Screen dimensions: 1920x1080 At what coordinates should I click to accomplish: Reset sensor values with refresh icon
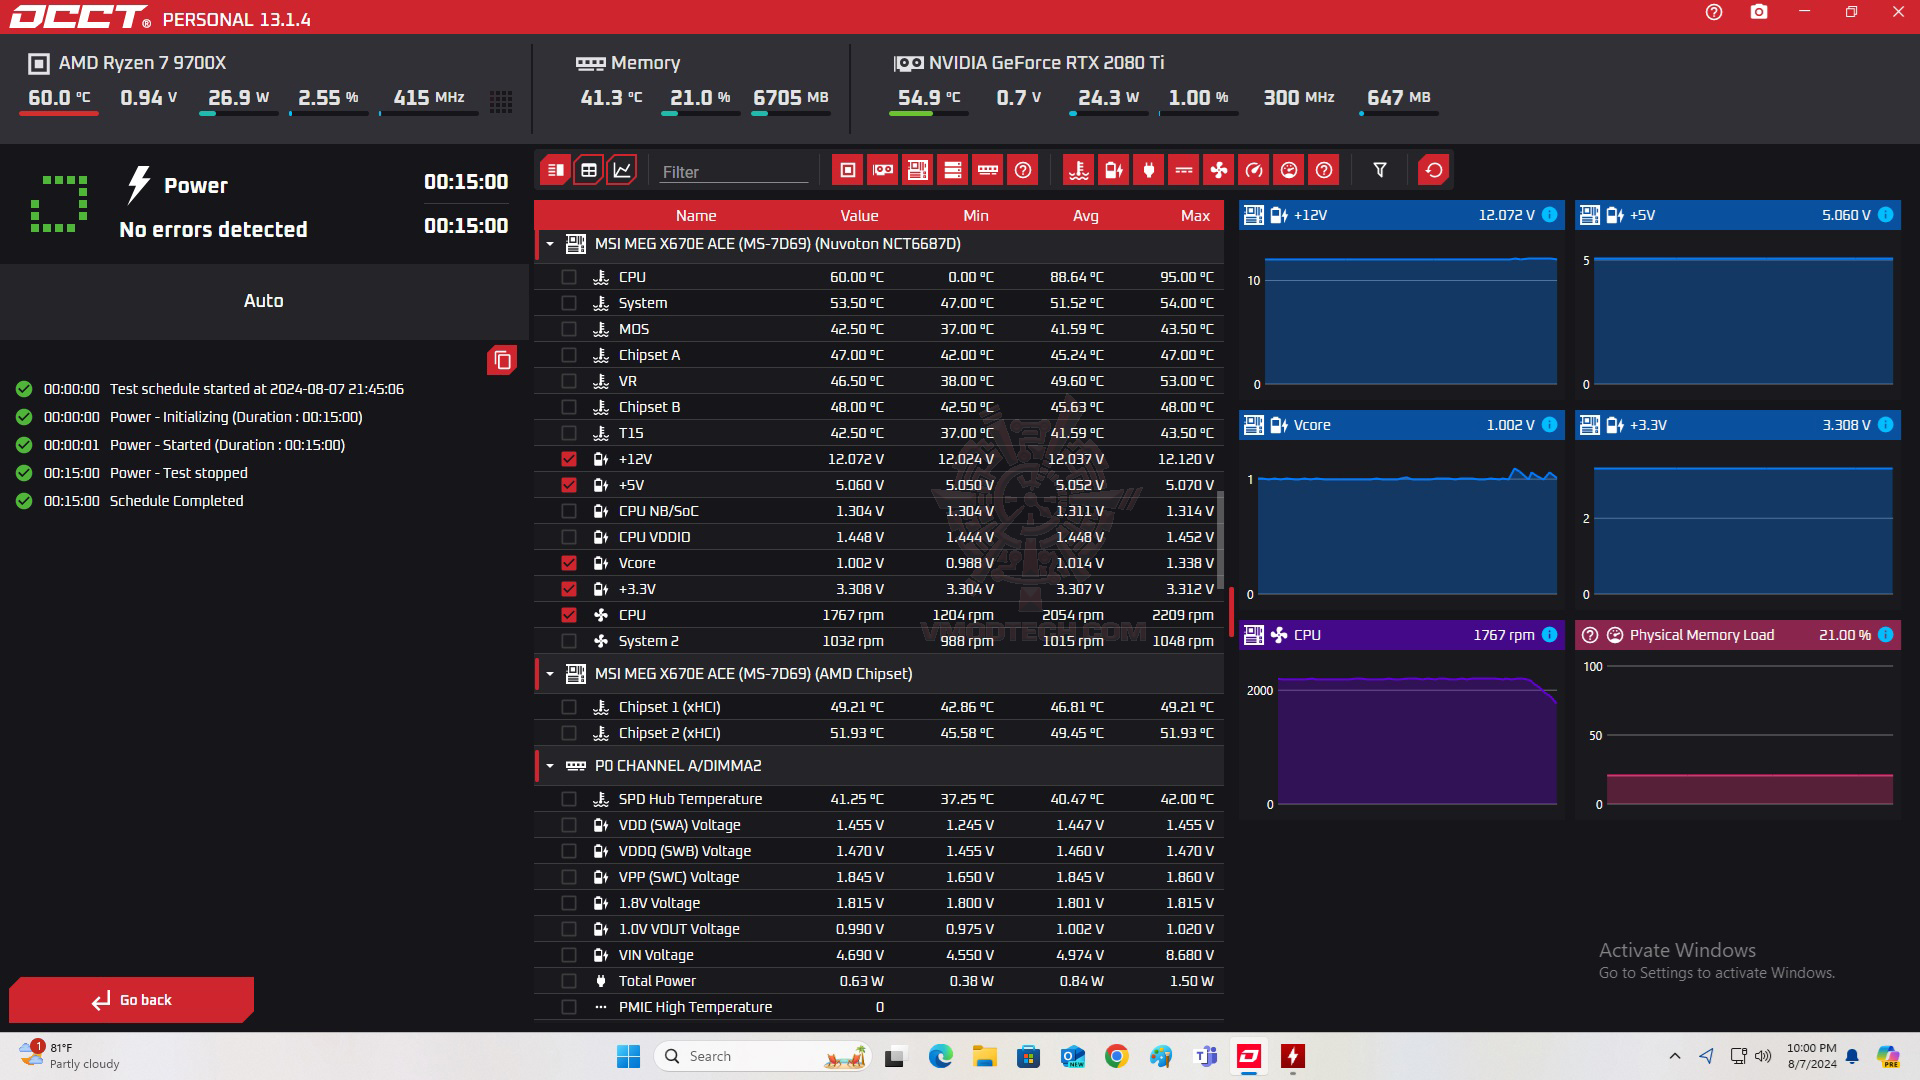tap(1433, 170)
